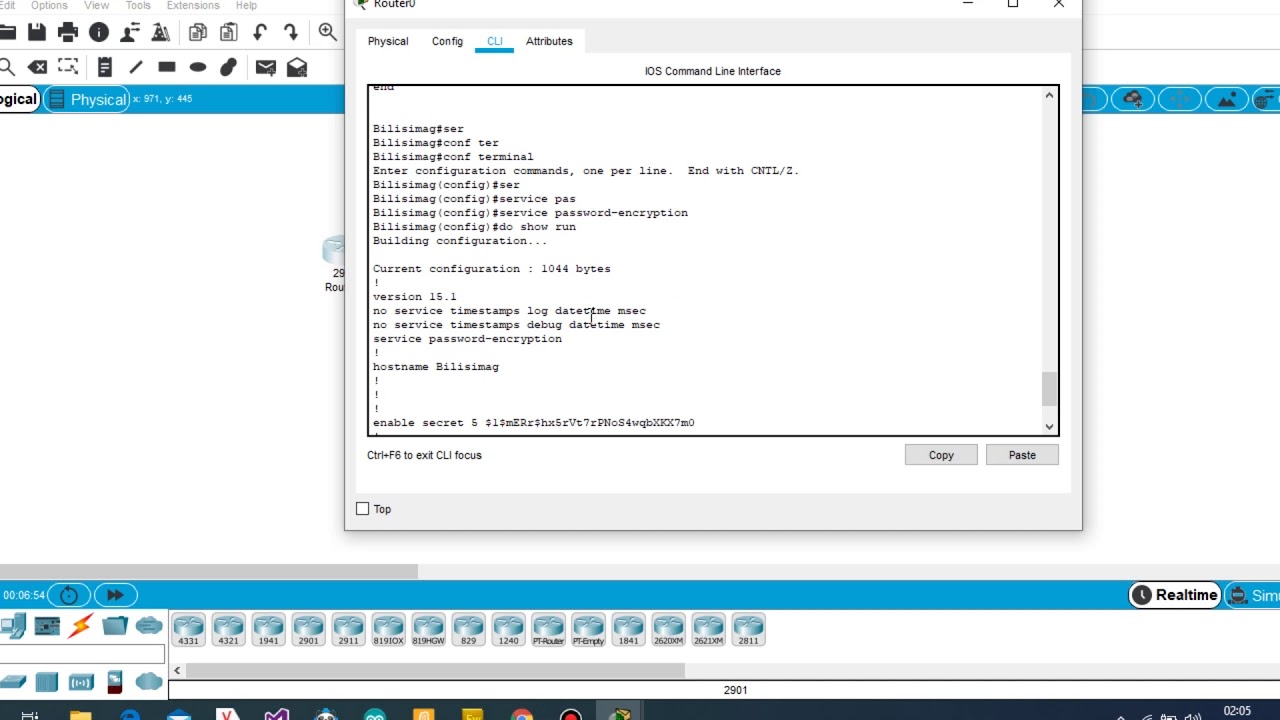Enable the Top checkbox in Router0
1280x720 pixels.
tap(362, 509)
